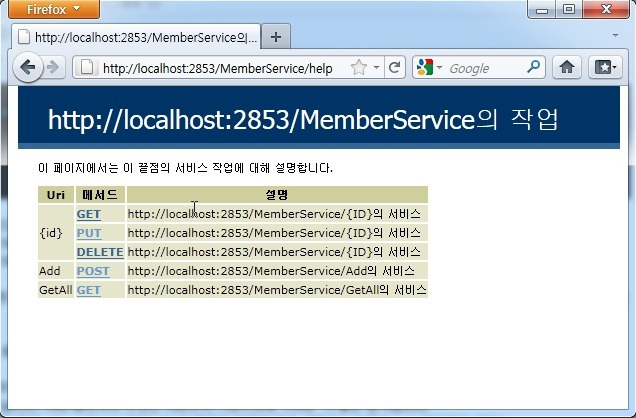Image resolution: width=636 pixels, height=418 pixels.
Task: Click the '설명' column header
Action: tap(277, 195)
